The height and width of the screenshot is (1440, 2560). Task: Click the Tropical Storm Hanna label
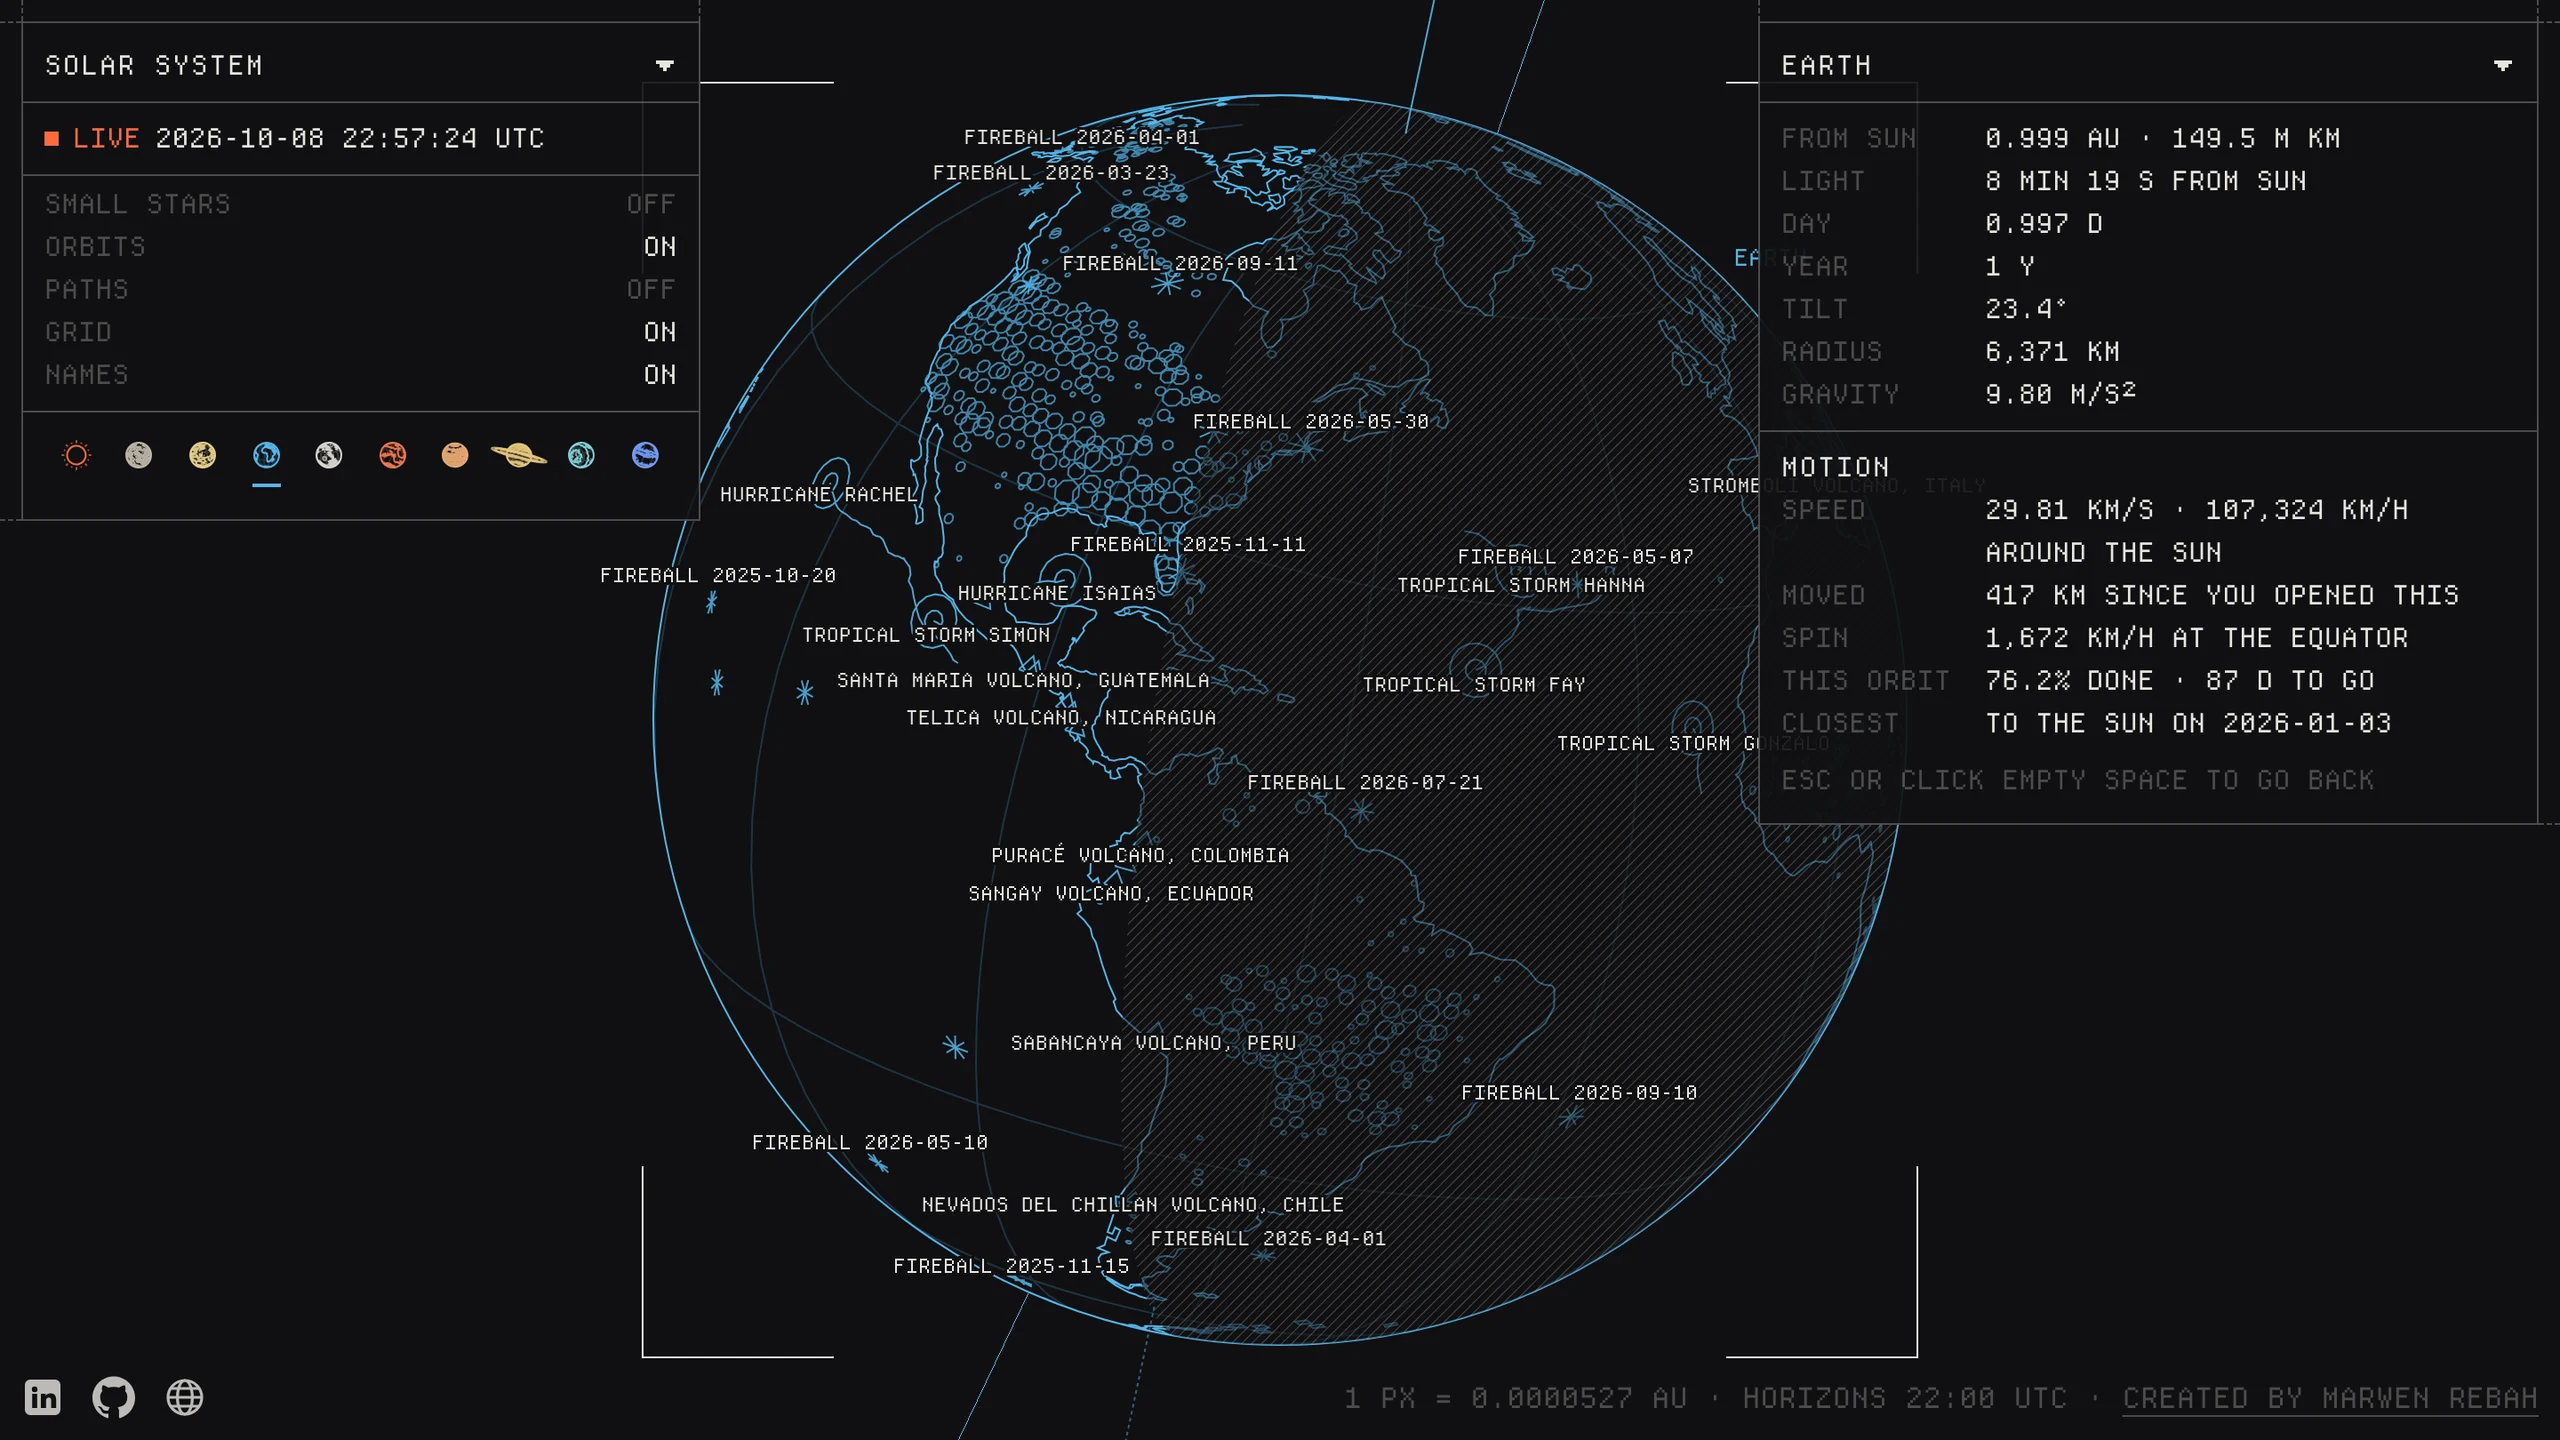[x=1521, y=585]
